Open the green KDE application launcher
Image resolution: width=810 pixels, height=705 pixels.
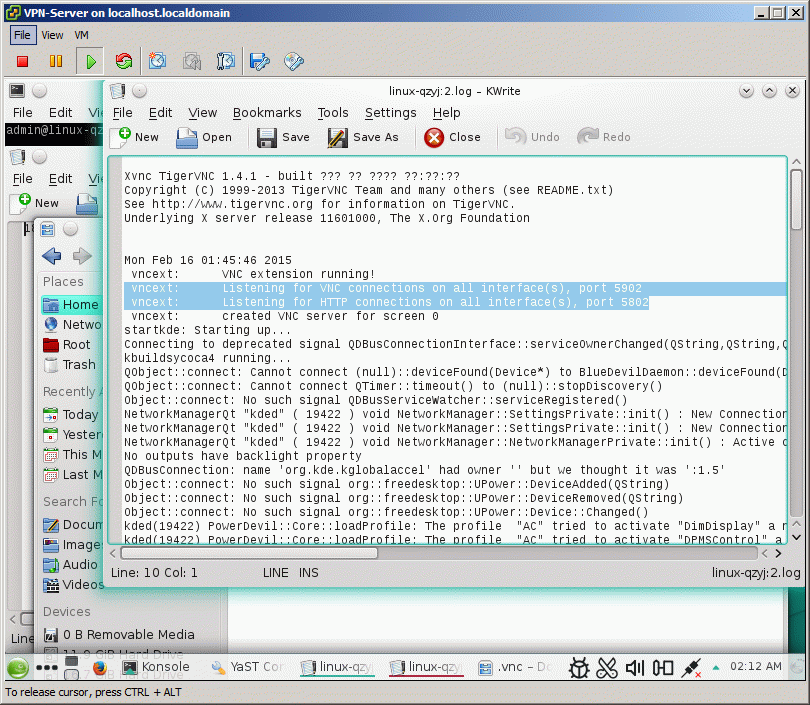click(18, 667)
